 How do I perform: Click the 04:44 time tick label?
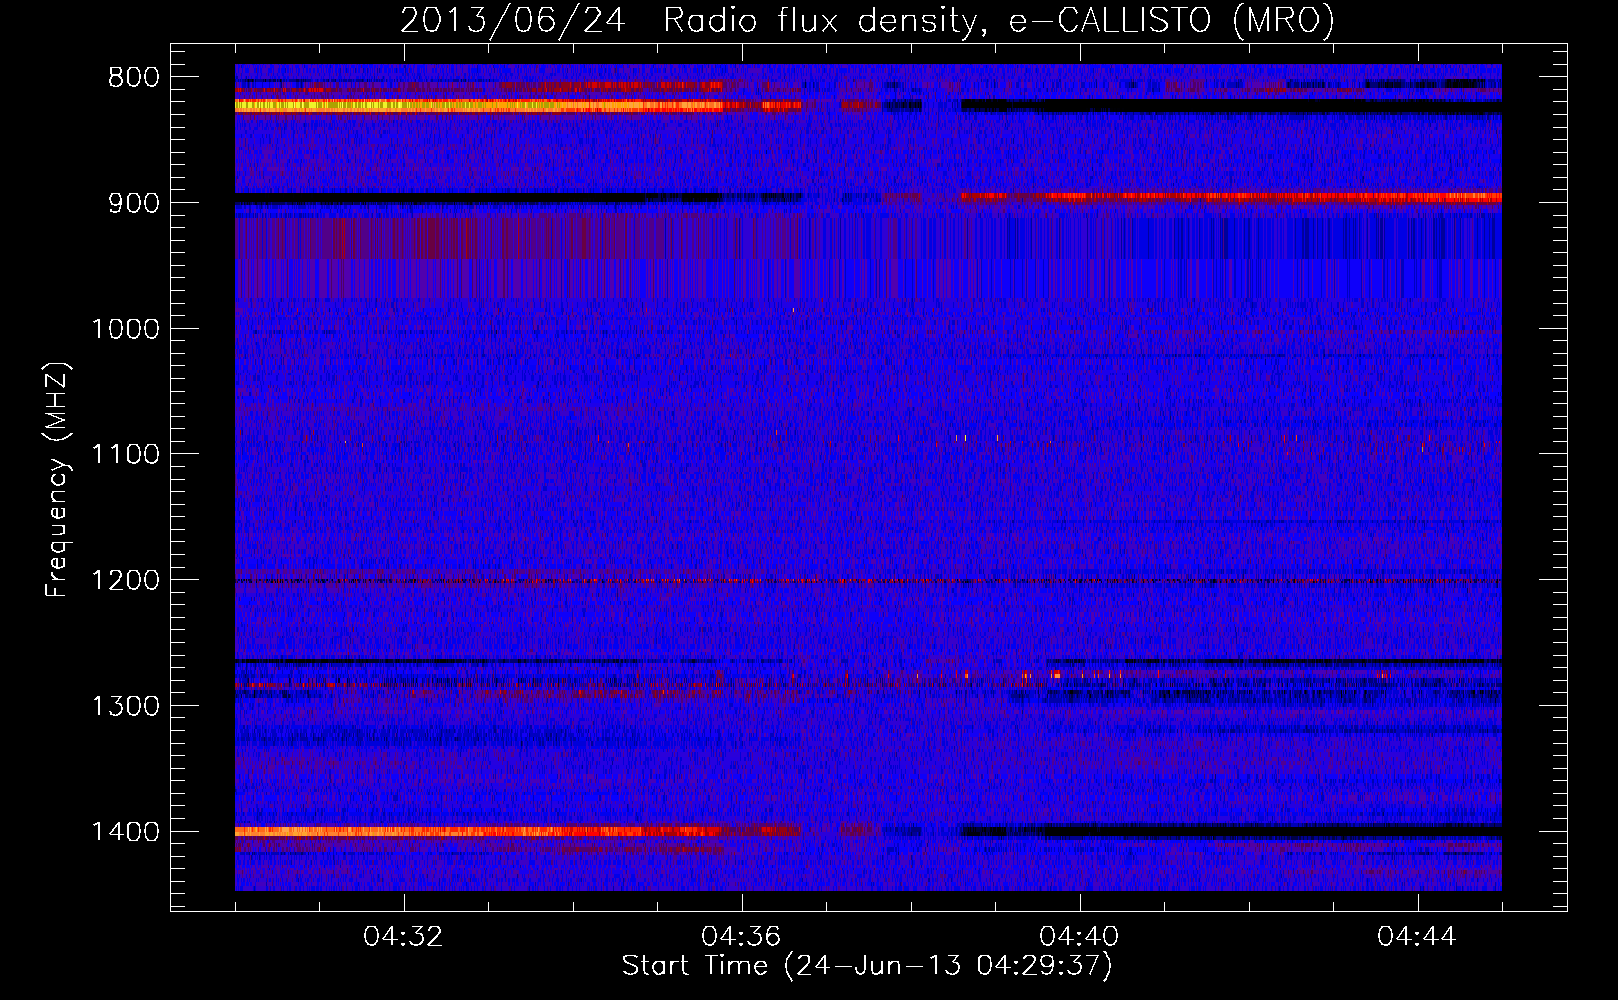coord(1418,937)
